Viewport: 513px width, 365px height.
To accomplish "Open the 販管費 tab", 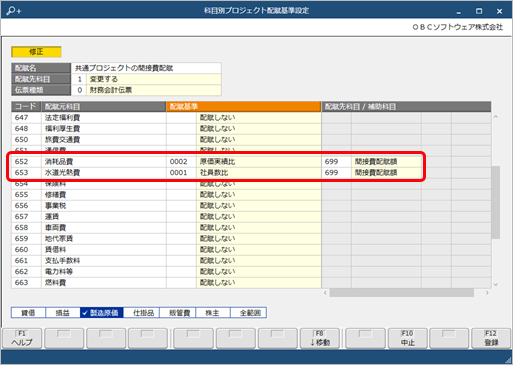I will (179, 313).
